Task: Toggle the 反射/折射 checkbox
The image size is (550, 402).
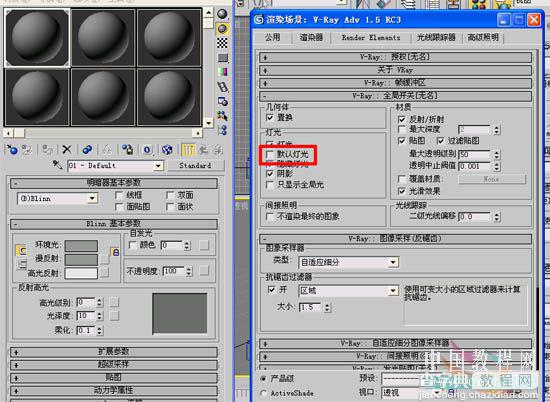Action: (402, 120)
